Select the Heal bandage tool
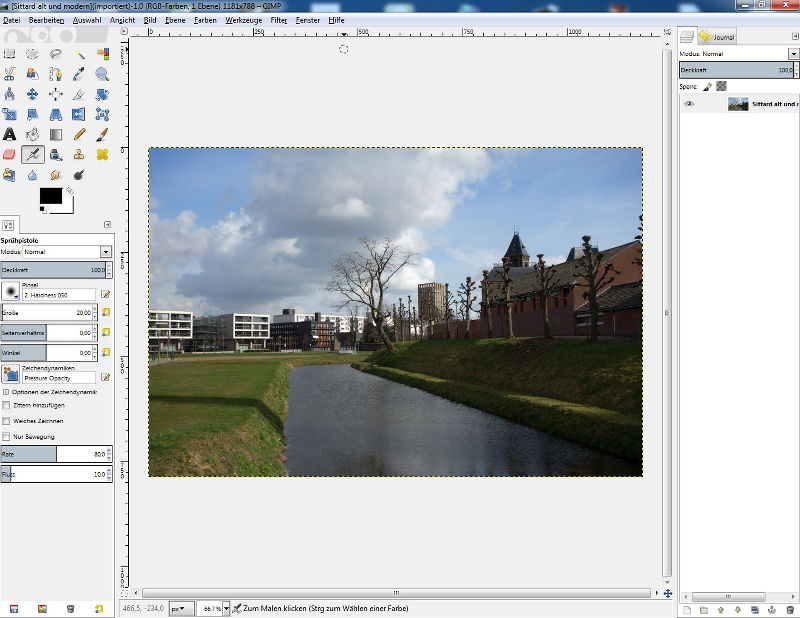800x618 pixels. (103, 155)
